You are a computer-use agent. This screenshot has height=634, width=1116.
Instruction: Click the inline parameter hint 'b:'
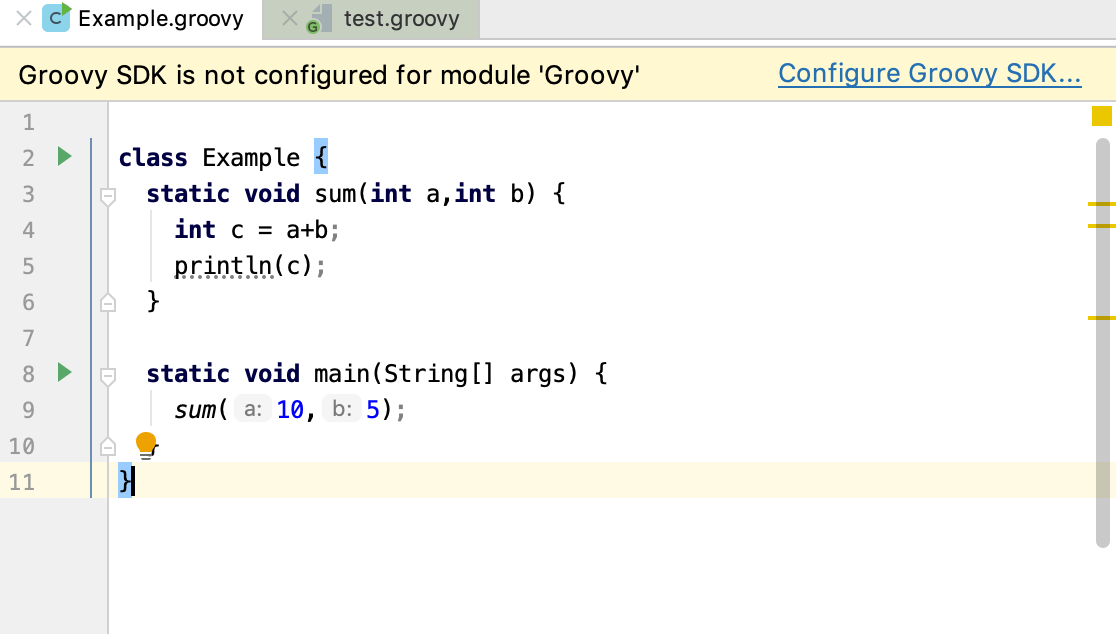point(342,409)
